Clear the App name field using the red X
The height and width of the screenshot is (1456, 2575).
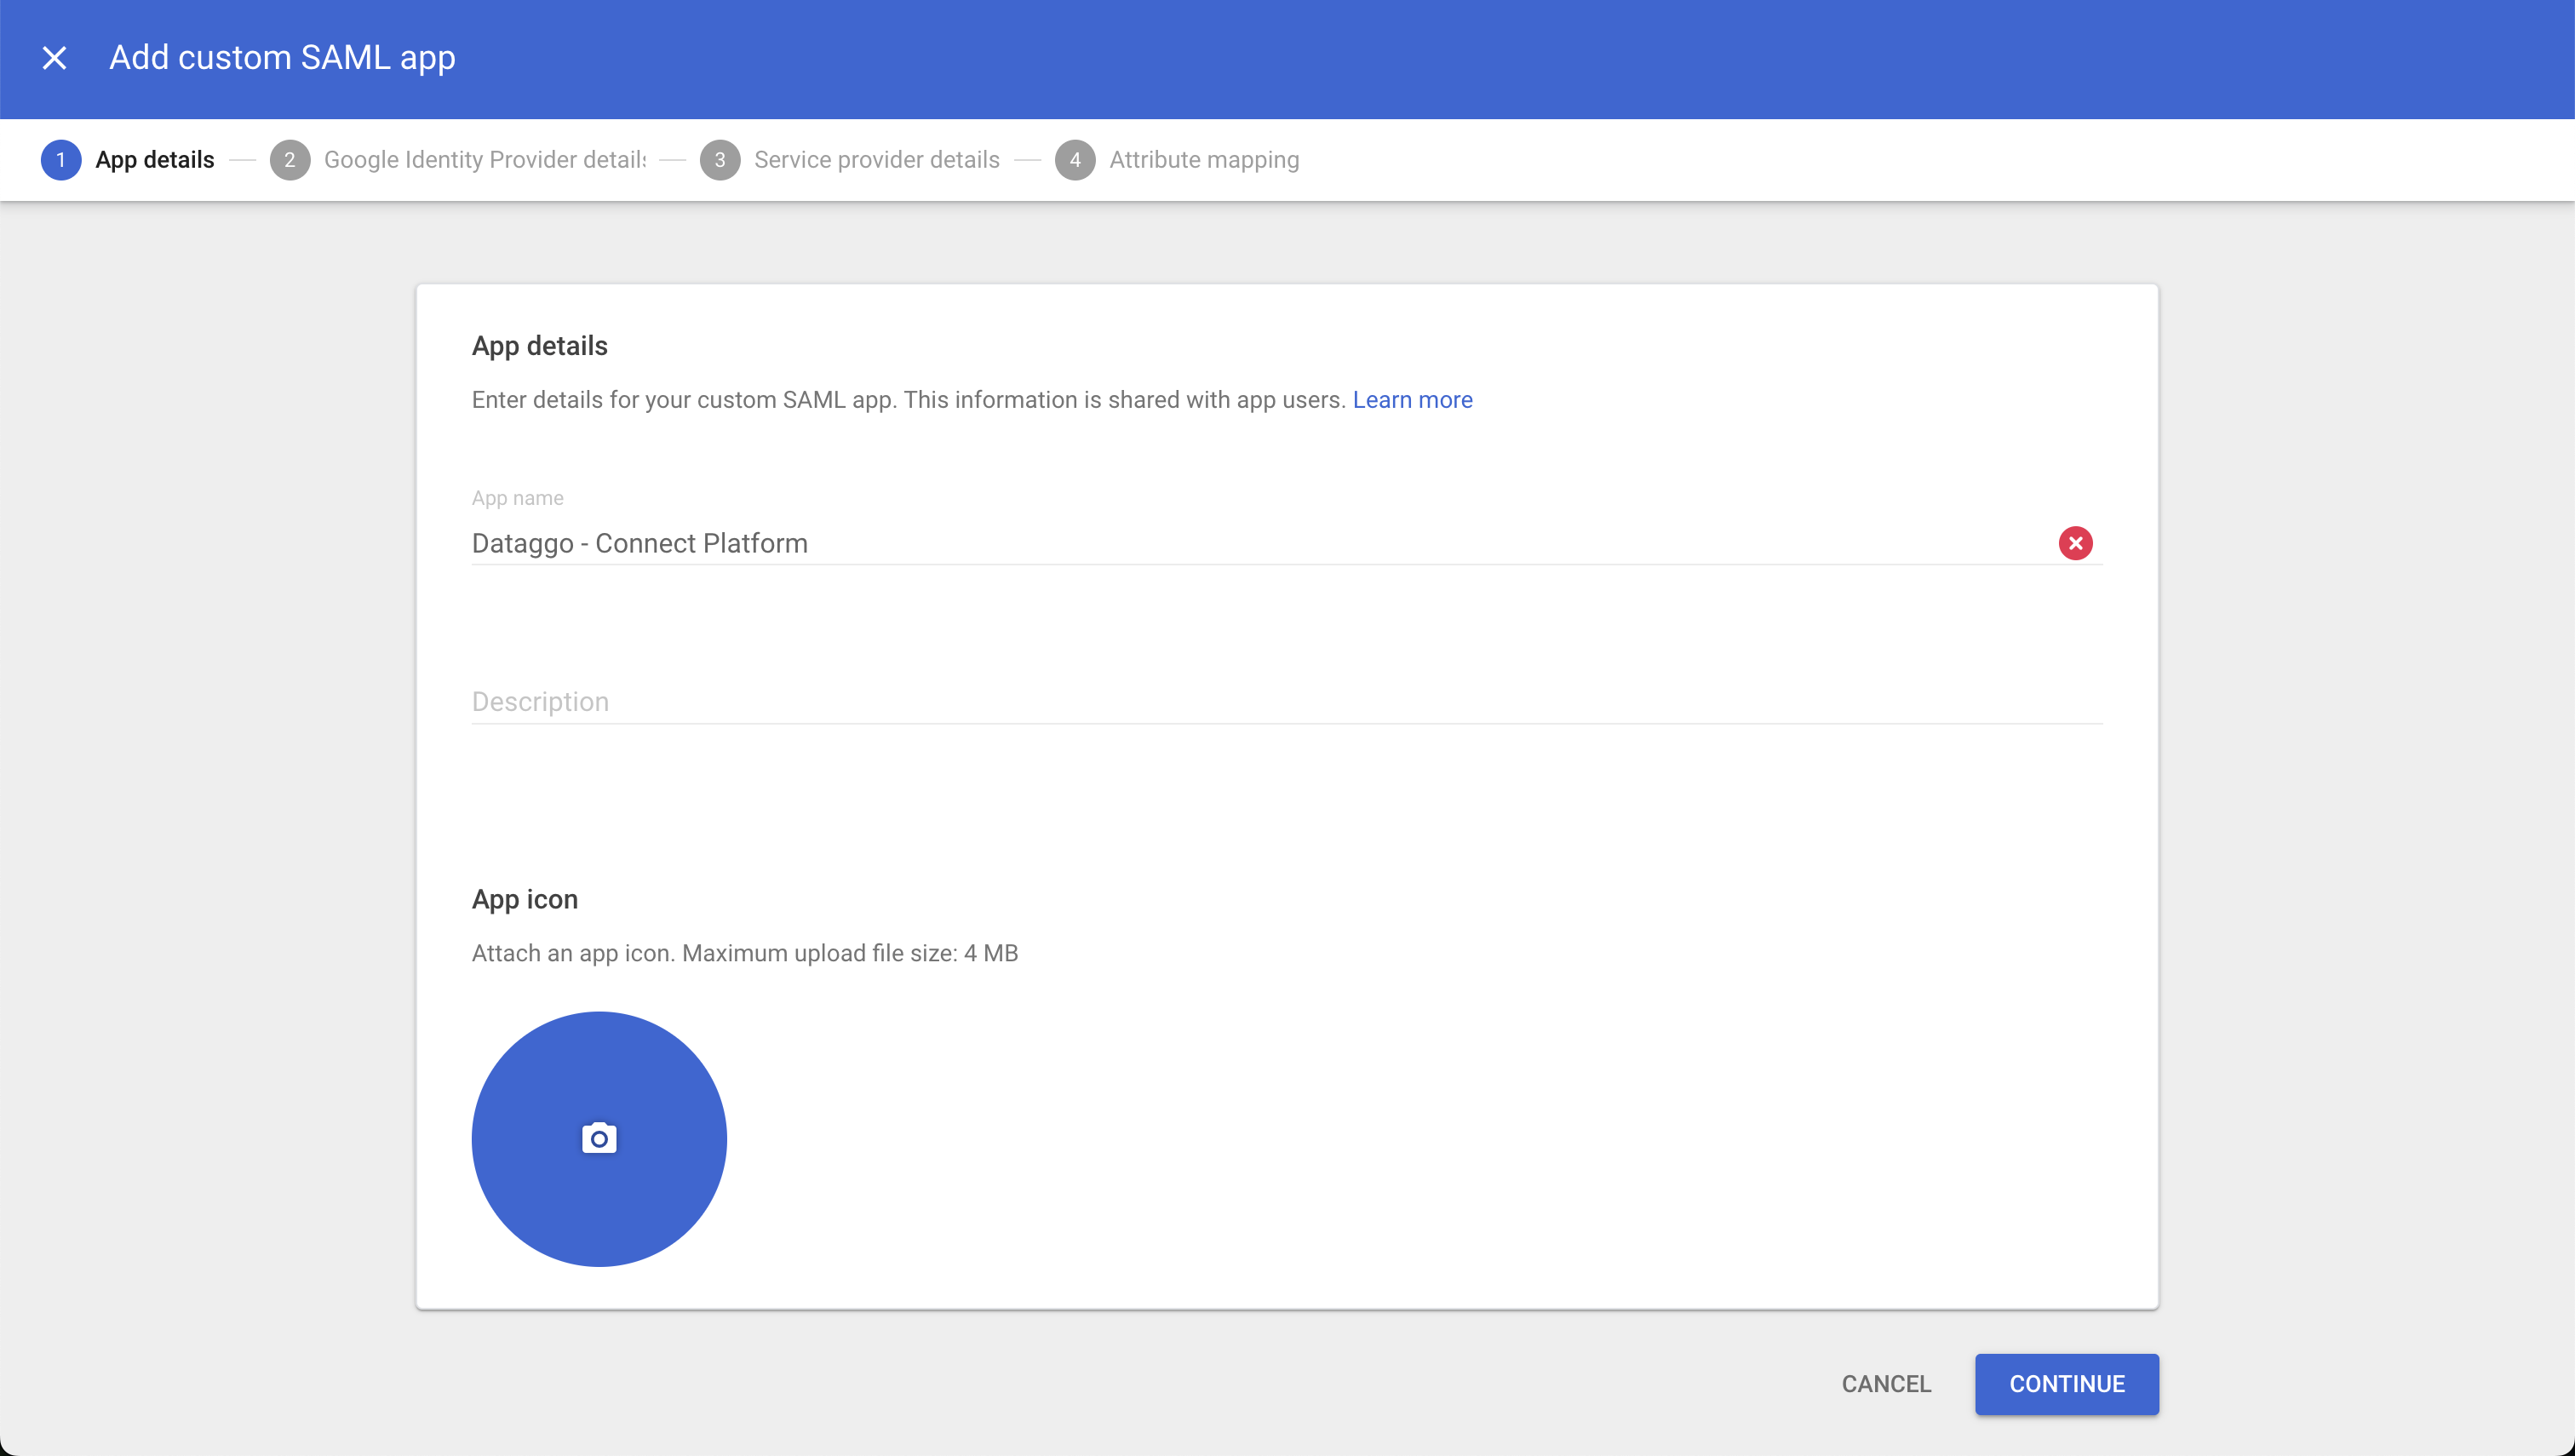pyautogui.click(x=2076, y=543)
